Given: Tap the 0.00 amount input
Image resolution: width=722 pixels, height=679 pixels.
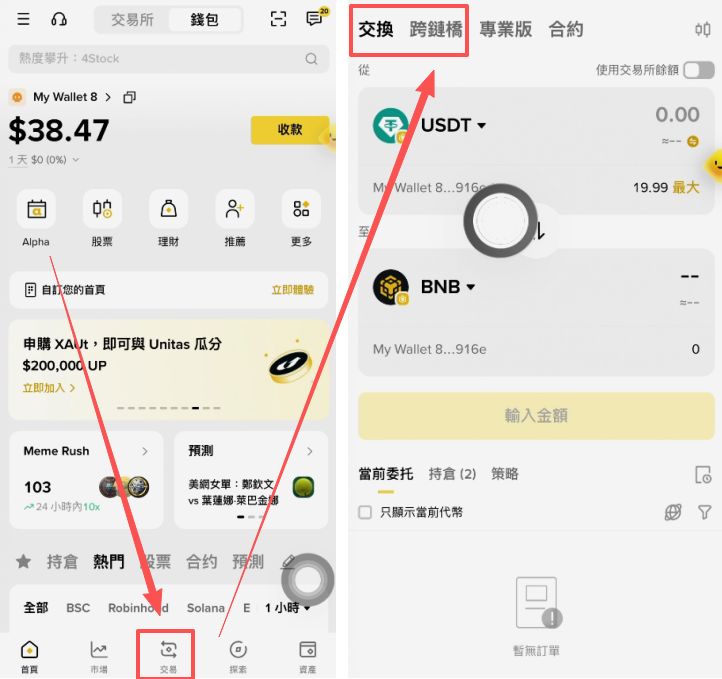Looking at the screenshot, I should coord(677,115).
